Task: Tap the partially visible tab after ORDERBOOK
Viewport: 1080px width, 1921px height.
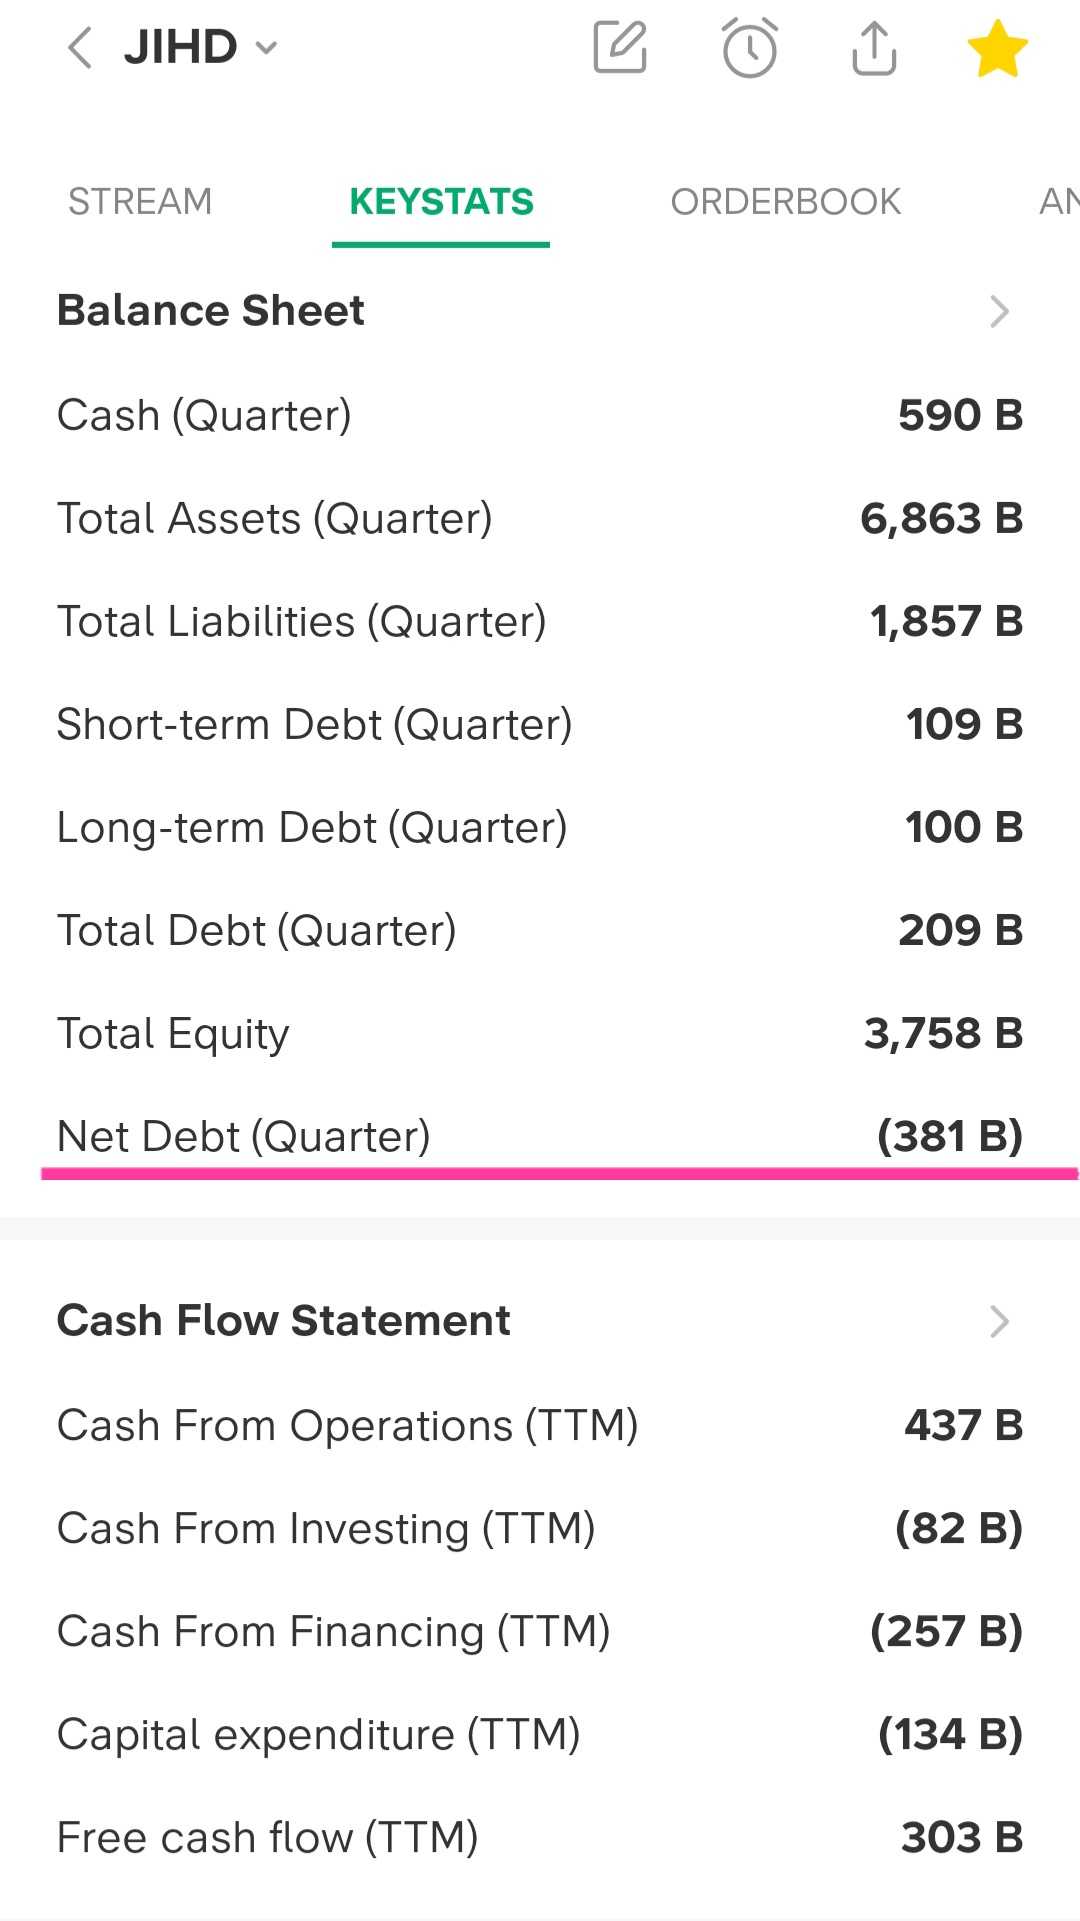Action: (1058, 202)
